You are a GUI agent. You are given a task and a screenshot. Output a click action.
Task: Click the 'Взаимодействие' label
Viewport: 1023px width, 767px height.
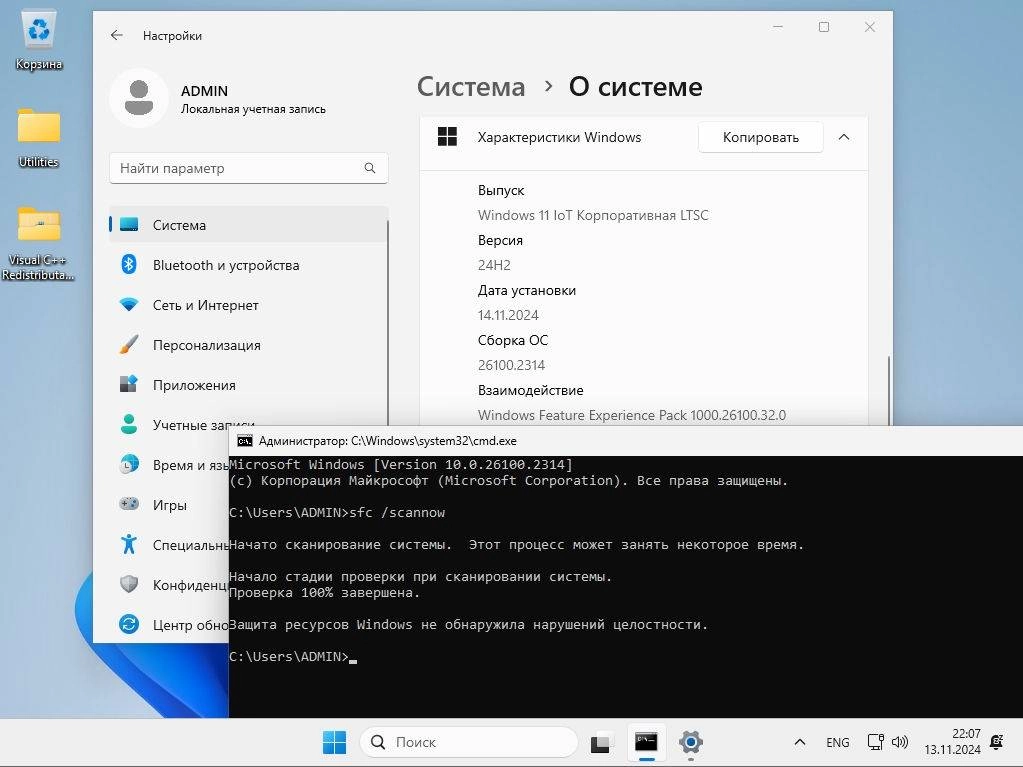pos(530,390)
